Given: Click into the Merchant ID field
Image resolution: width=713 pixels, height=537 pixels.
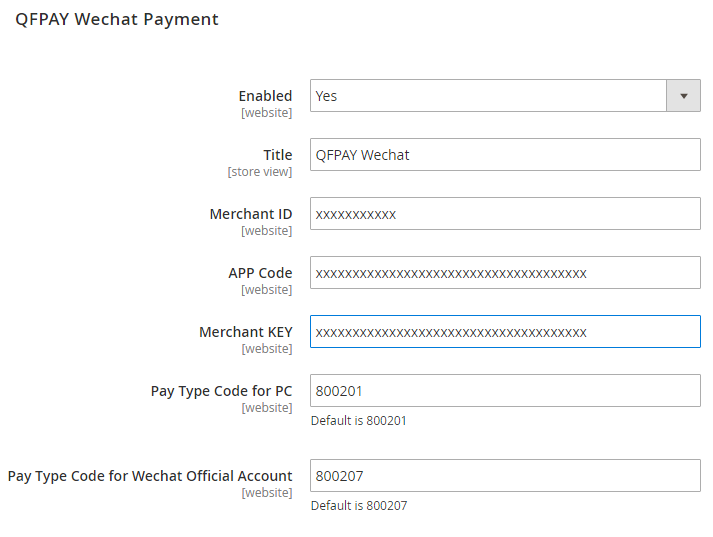Looking at the screenshot, I should 505,214.
